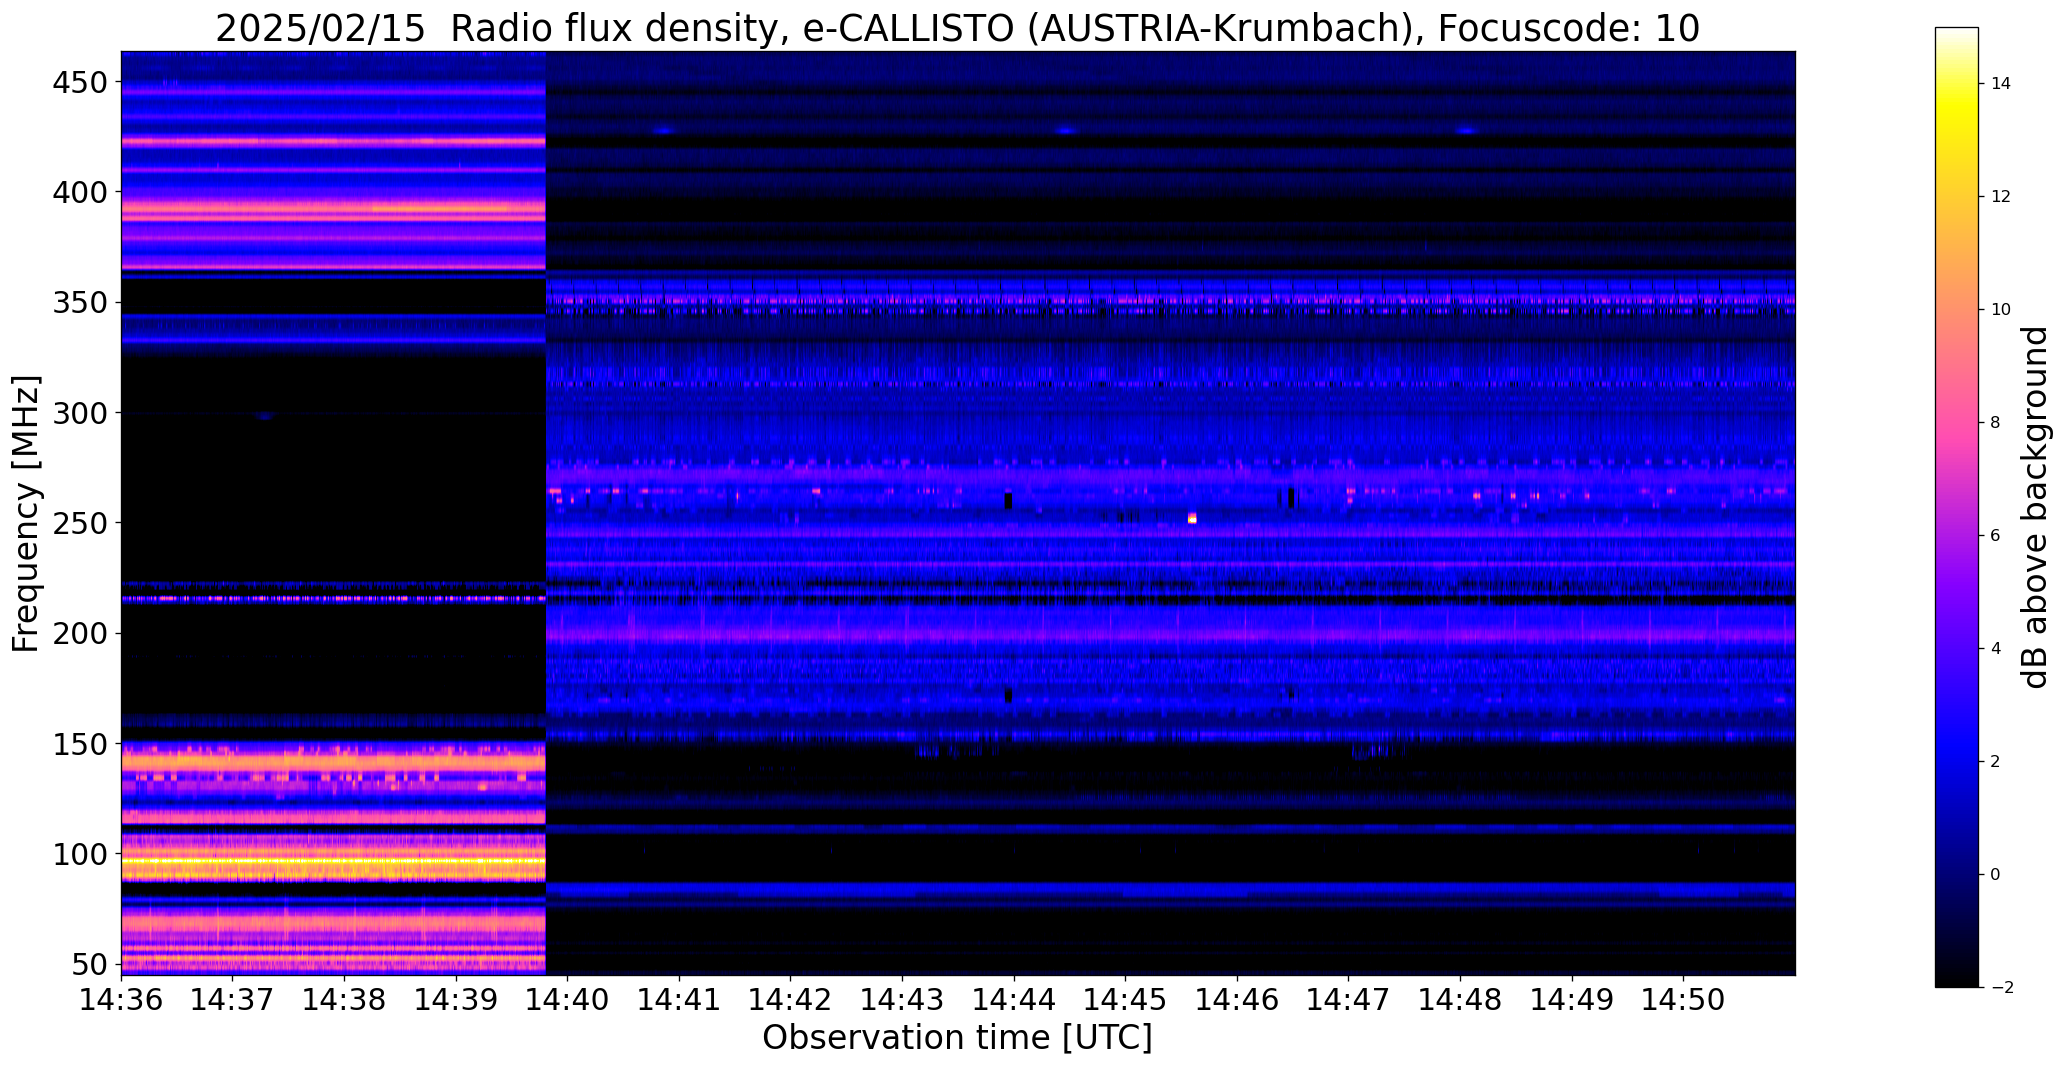Click the colorbar 2 dB tick label
The width and height of the screenshot is (2066, 1067).
tap(1996, 762)
